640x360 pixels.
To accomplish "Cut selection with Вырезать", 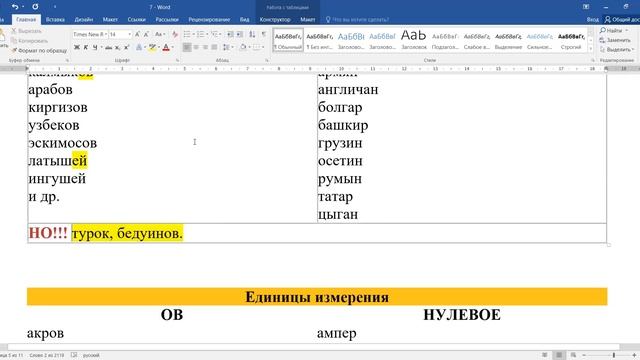I will coord(27,31).
